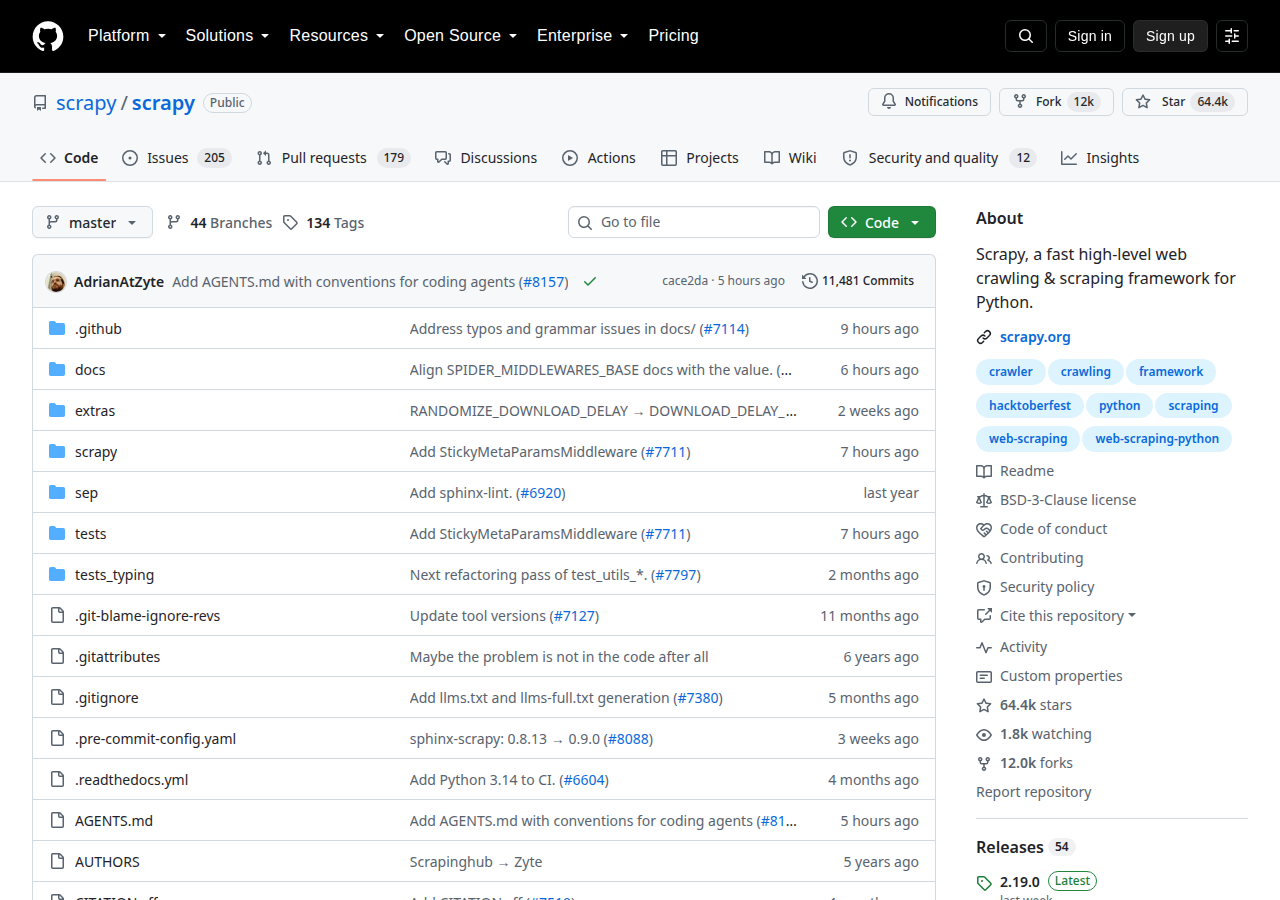Expand the Resources menu
Screen dimensions: 1280x900
pyautogui.click(x=337, y=36)
